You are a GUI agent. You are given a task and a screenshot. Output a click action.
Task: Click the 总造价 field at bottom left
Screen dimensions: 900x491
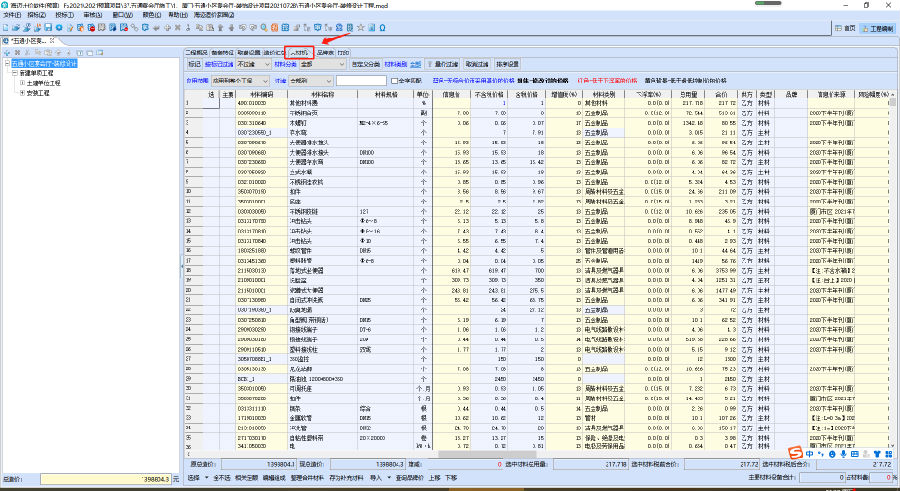(x=106, y=479)
